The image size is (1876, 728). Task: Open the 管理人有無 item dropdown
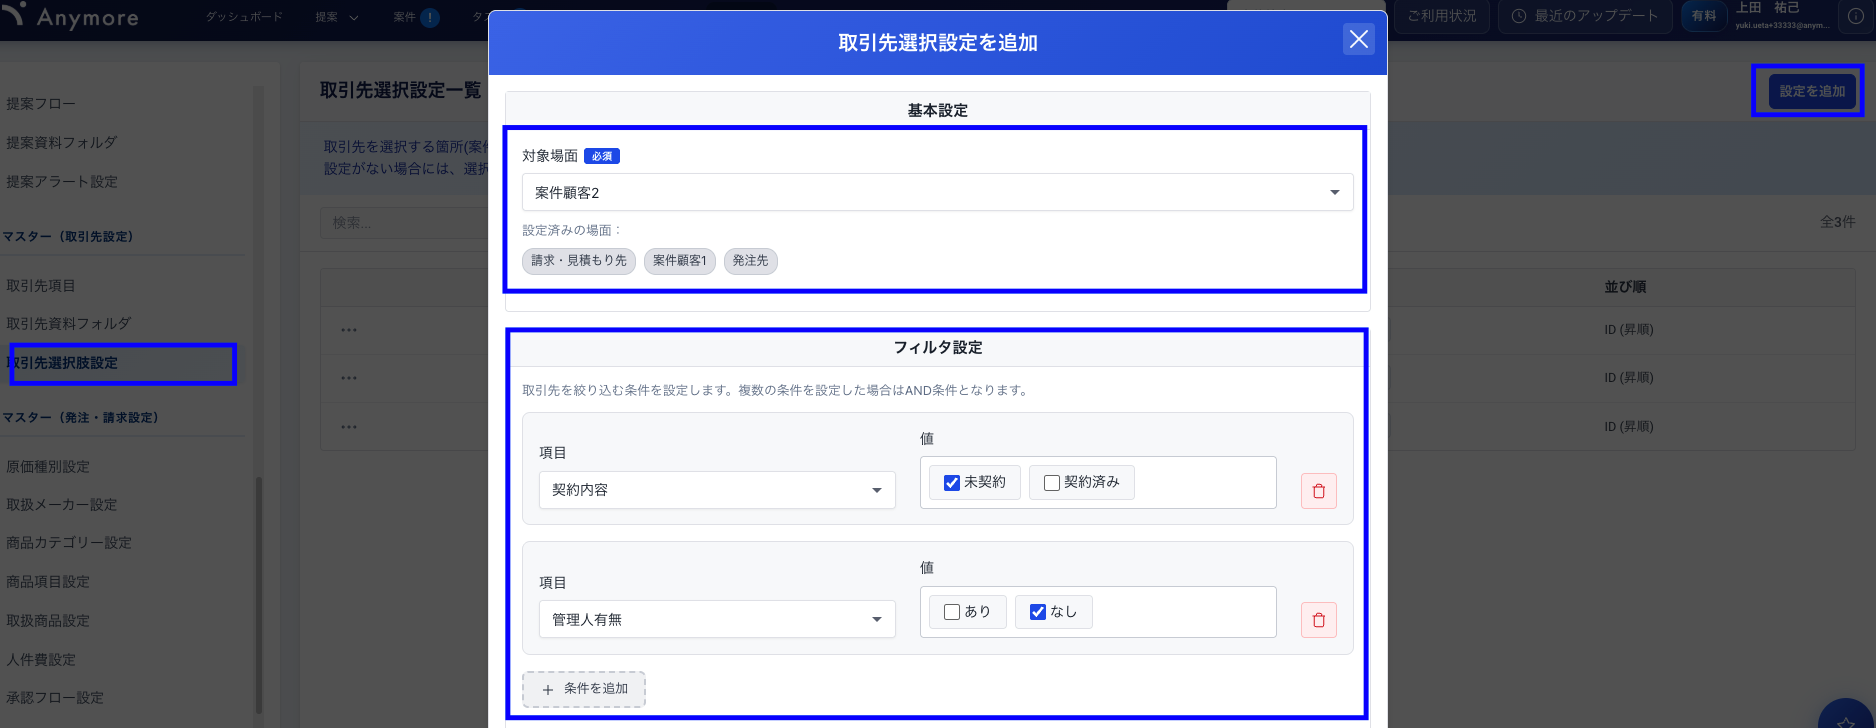[x=717, y=619]
